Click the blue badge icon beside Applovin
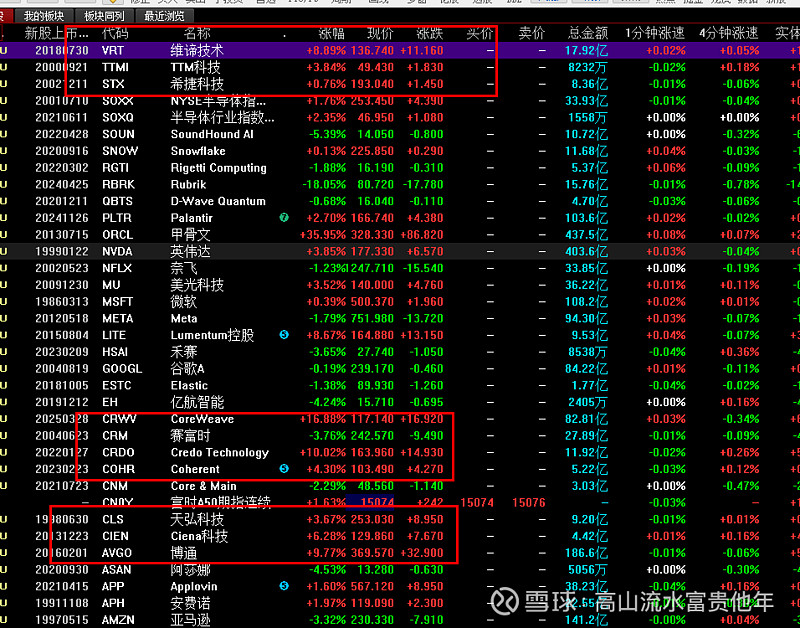The width and height of the screenshot is (800, 628). pyautogui.click(x=284, y=586)
